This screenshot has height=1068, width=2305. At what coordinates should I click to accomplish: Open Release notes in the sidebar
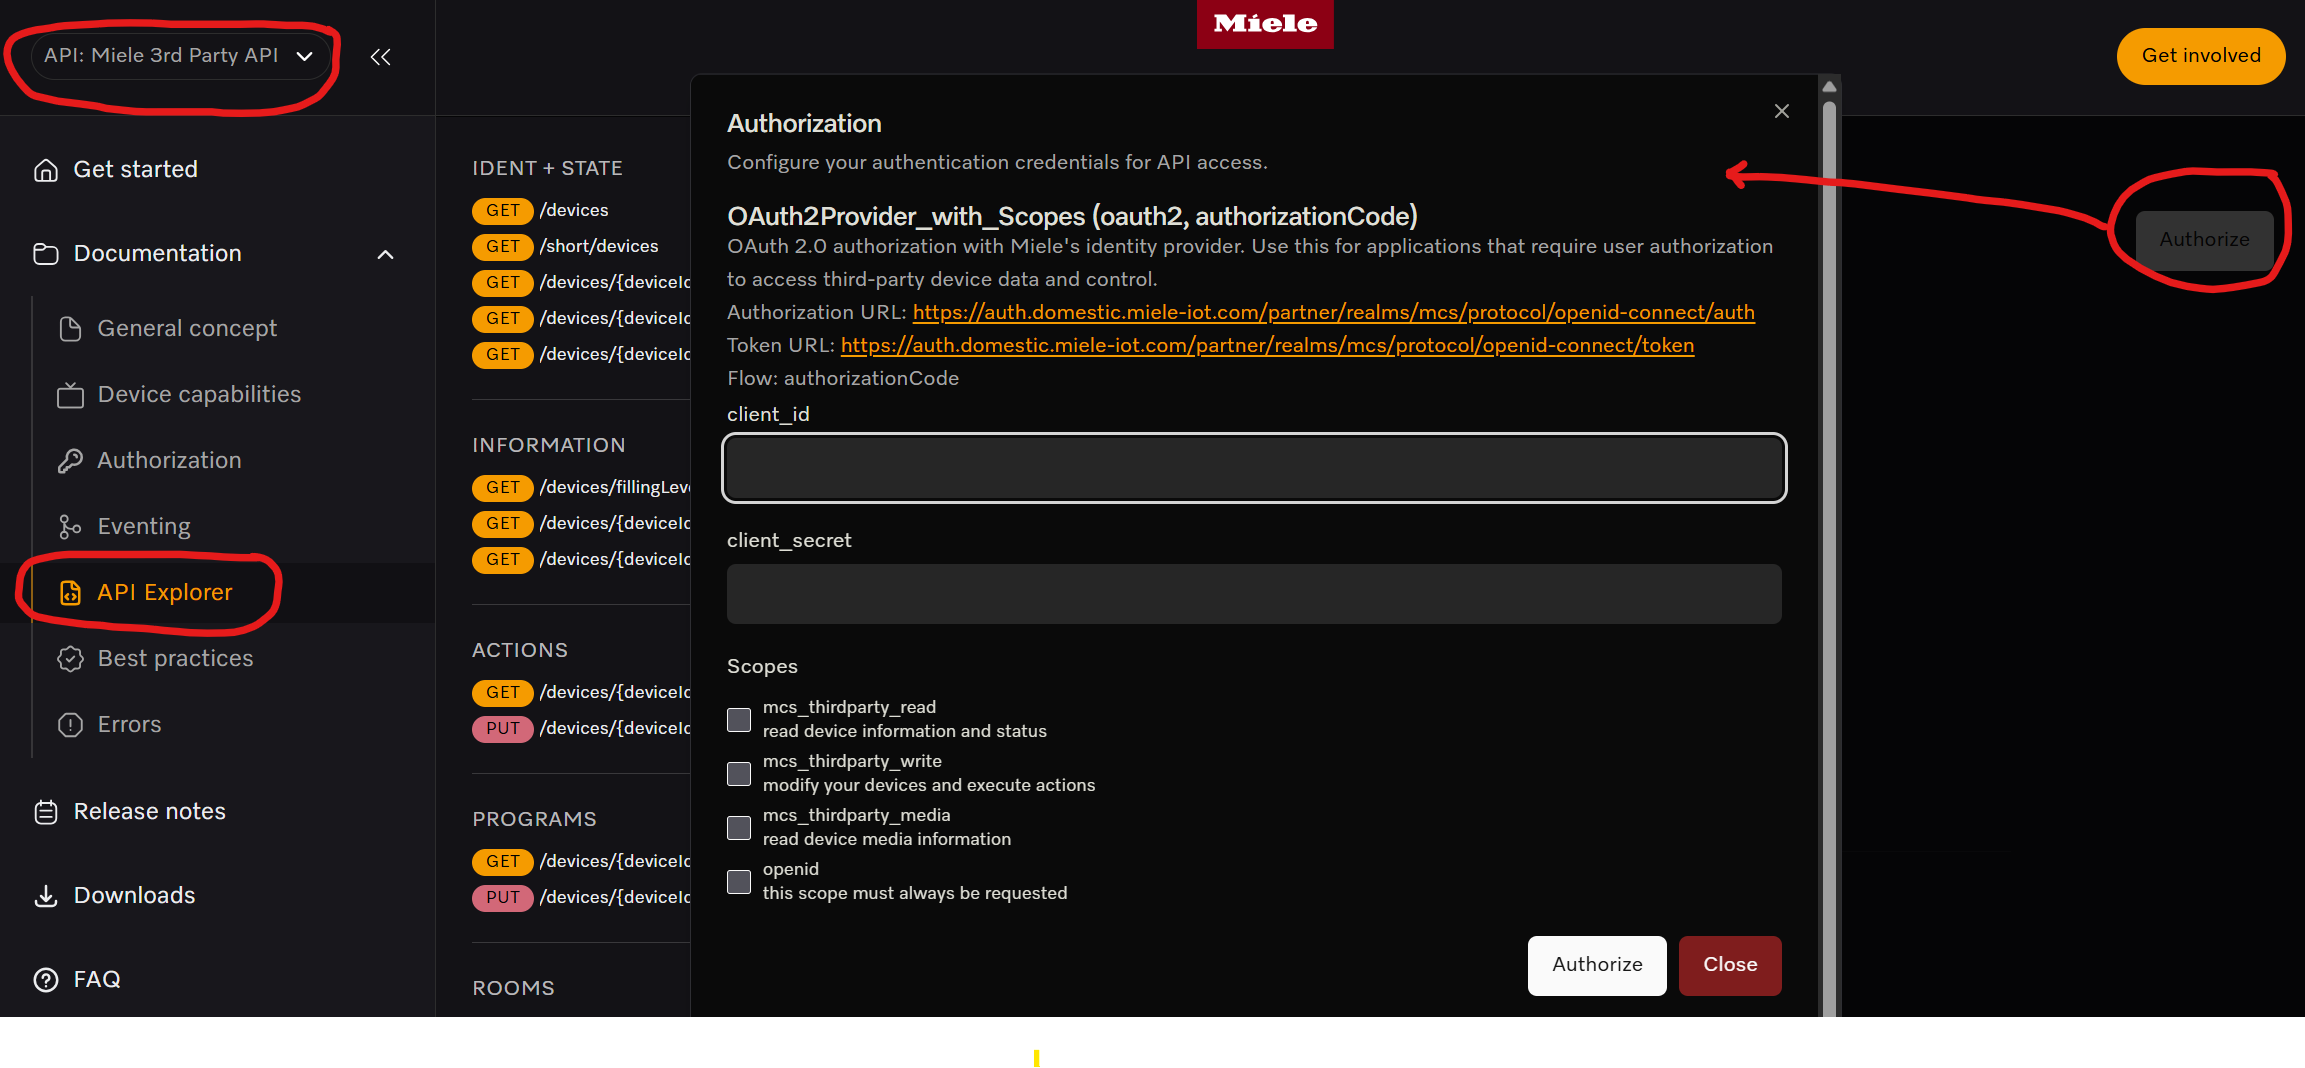(x=150, y=812)
